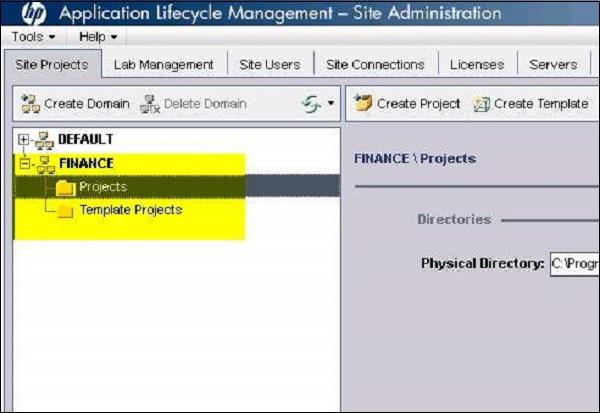Click the Create Project icon
This screenshot has height=413, width=600.
[x=362, y=104]
